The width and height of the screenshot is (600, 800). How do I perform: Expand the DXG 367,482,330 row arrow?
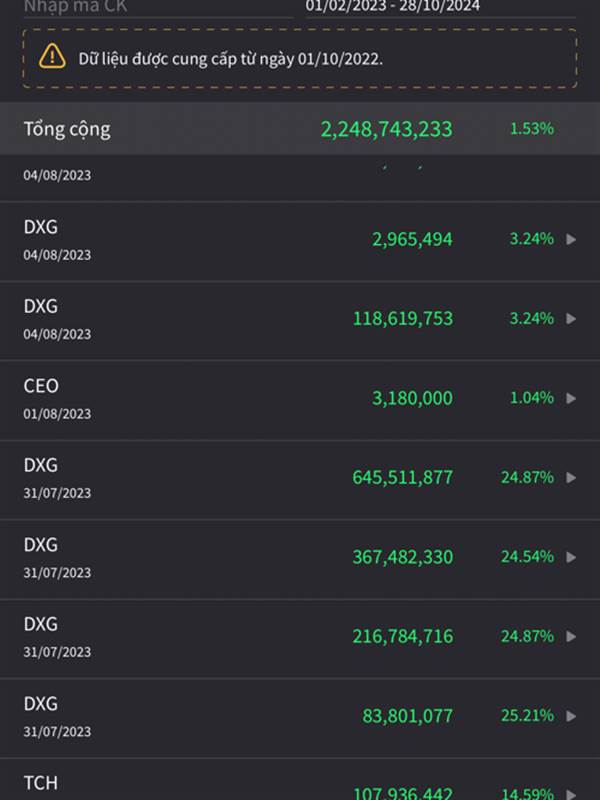tap(571, 557)
